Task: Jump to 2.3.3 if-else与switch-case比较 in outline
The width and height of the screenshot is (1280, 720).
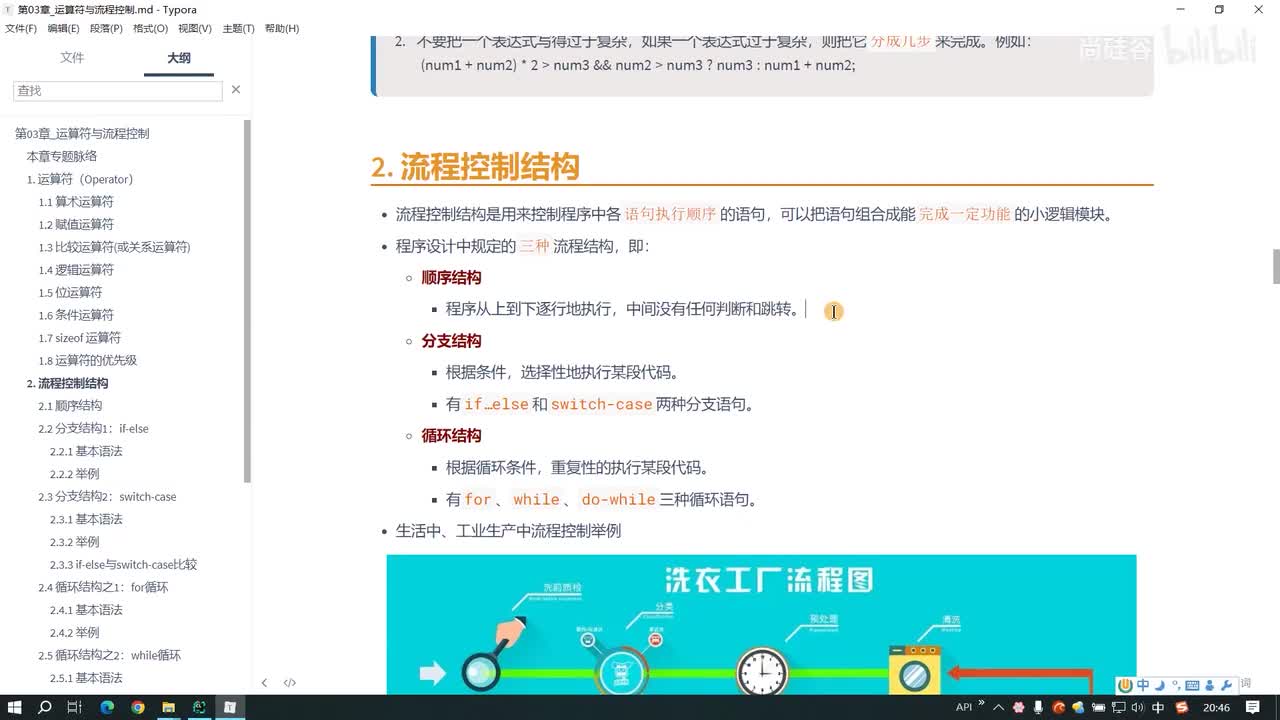Action: click(x=124, y=565)
